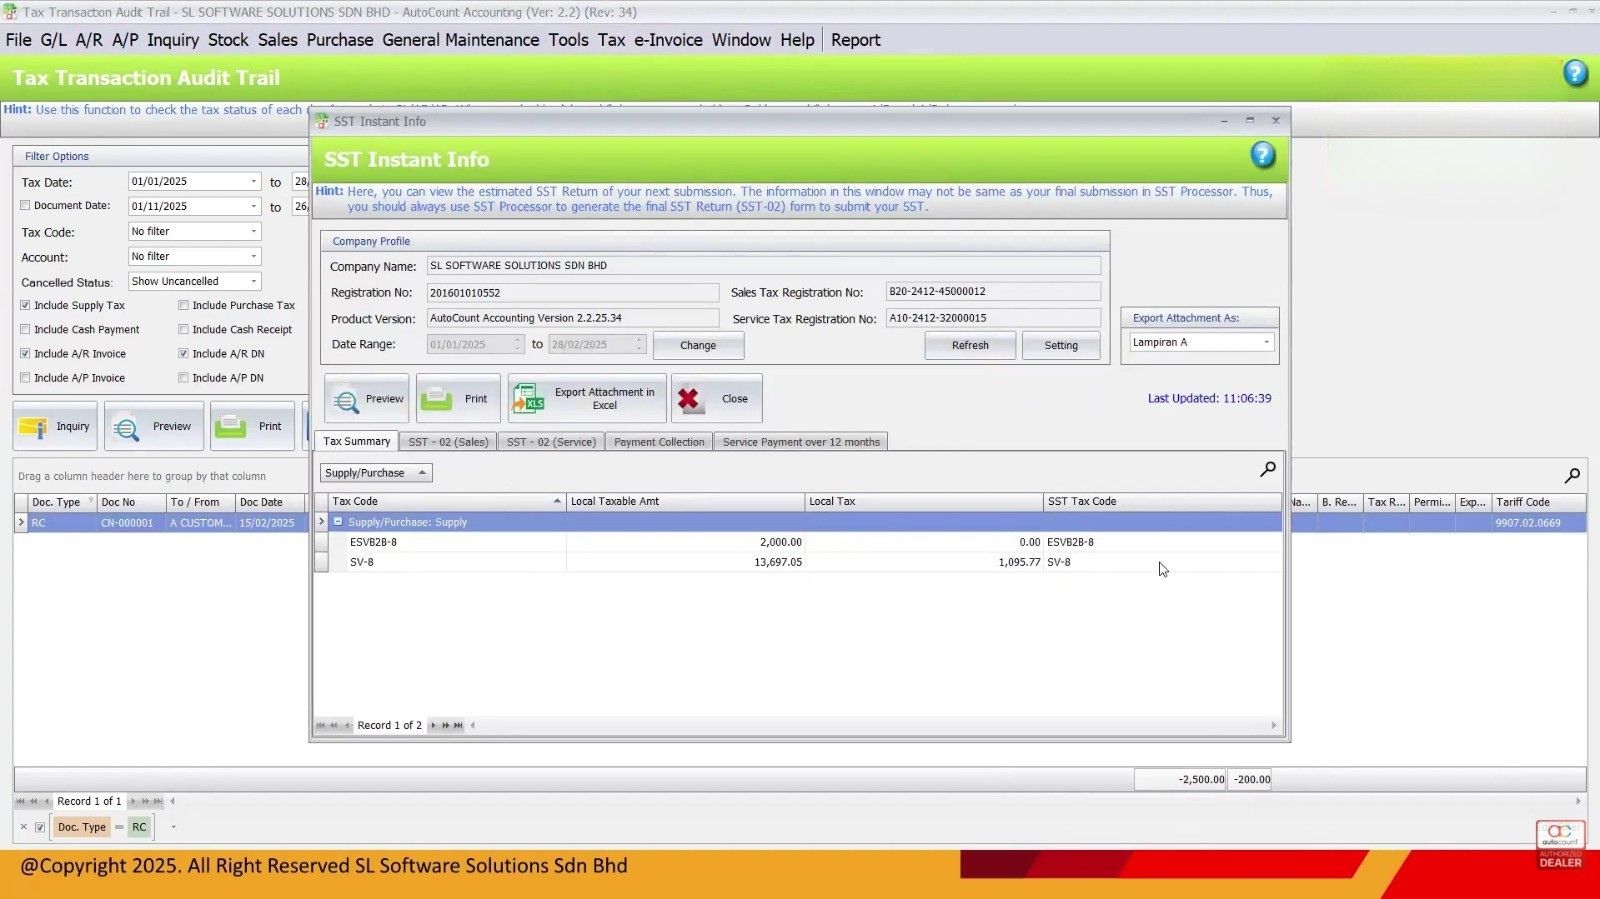Click the Setting button

click(1061, 345)
